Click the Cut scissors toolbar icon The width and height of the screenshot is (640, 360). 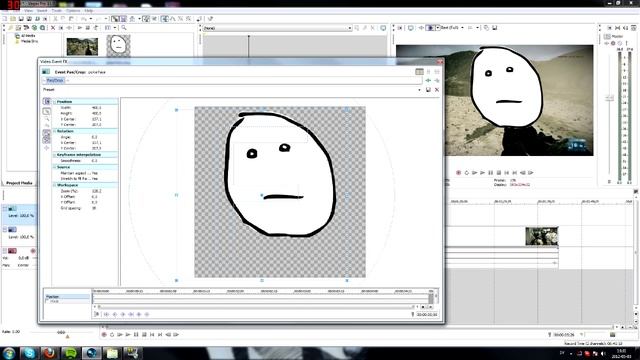(56, 19)
